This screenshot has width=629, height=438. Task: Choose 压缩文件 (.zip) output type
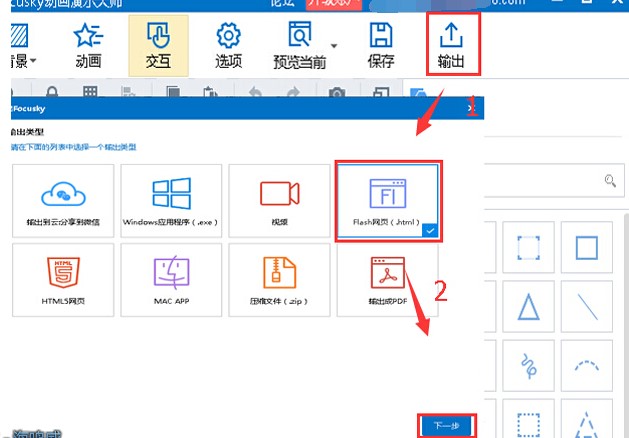pos(279,280)
